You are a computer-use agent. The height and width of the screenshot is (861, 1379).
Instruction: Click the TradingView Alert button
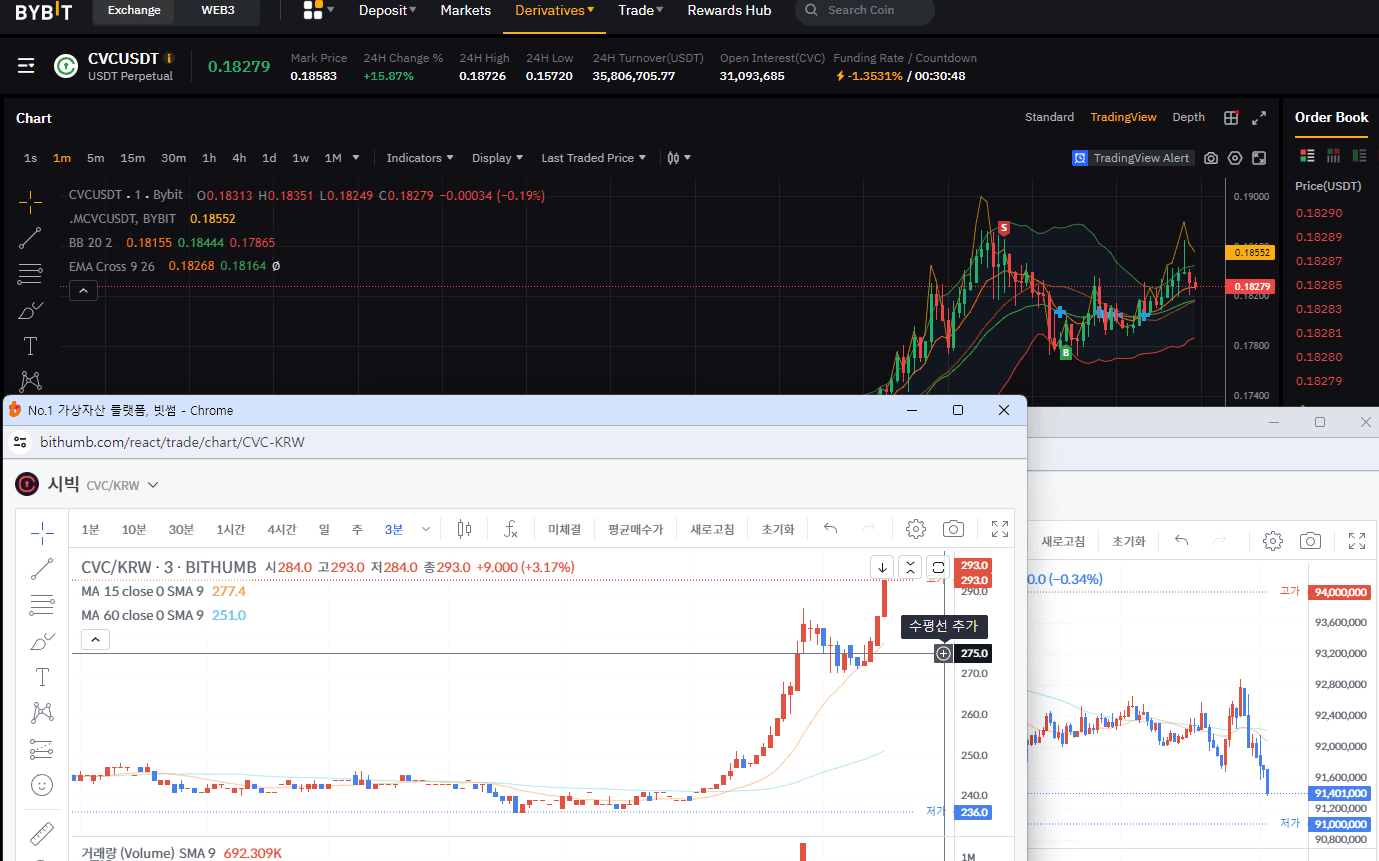pyautogui.click(x=1133, y=158)
